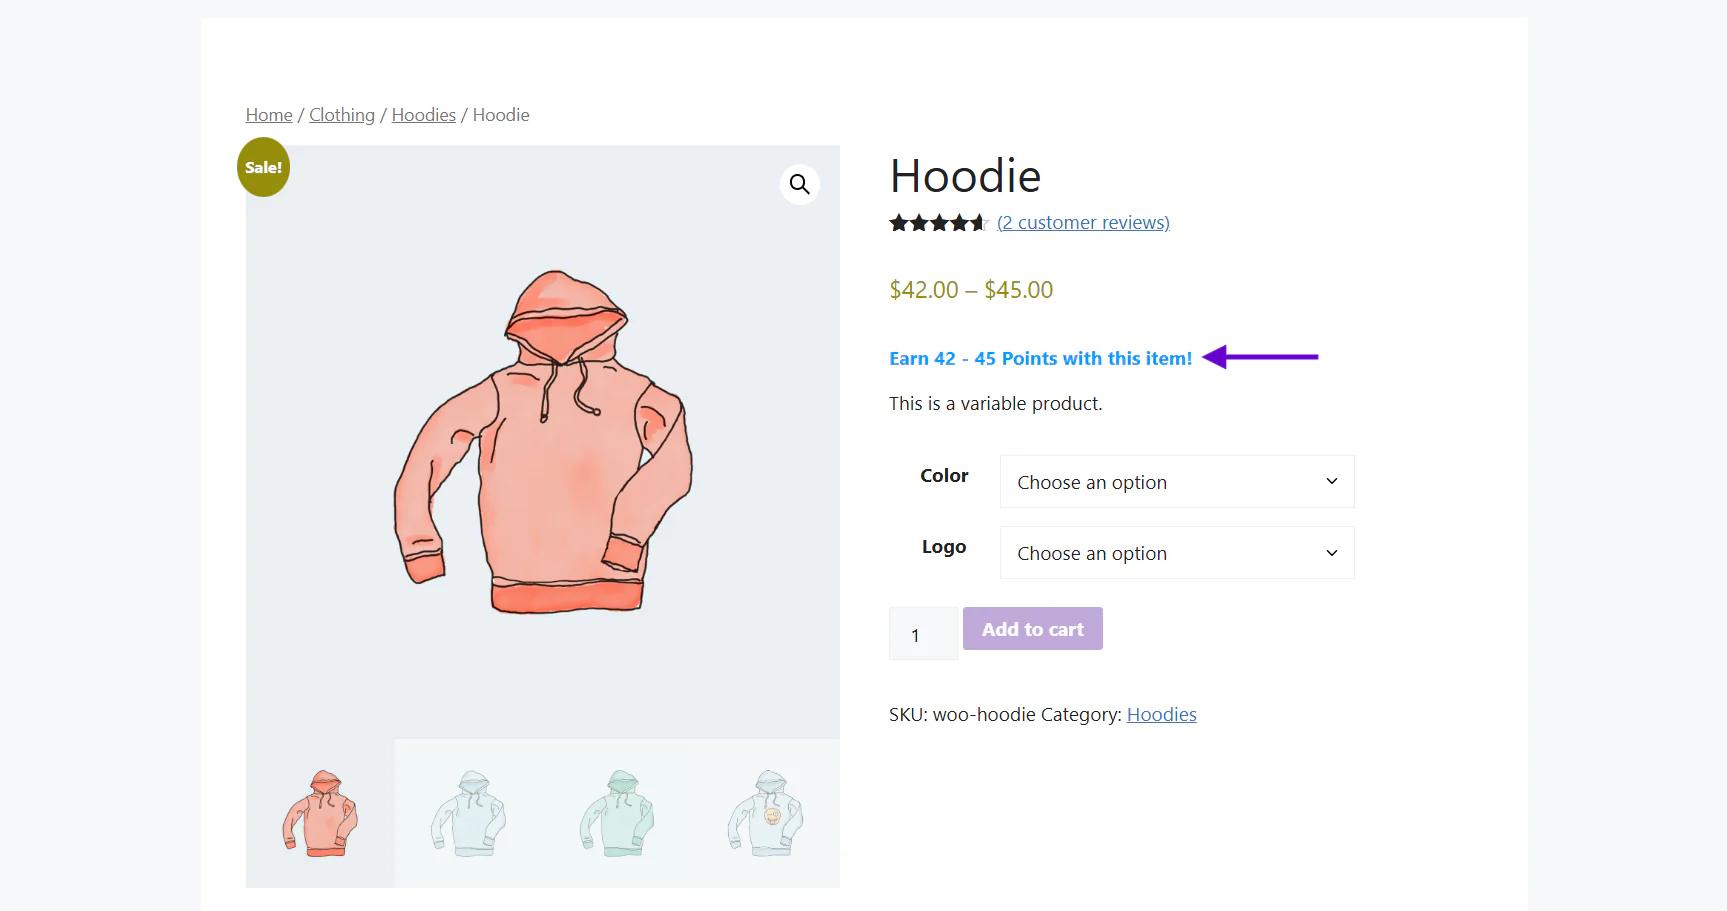Go to the Home breadcrumb
This screenshot has width=1727, height=911.
tap(269, 115)
